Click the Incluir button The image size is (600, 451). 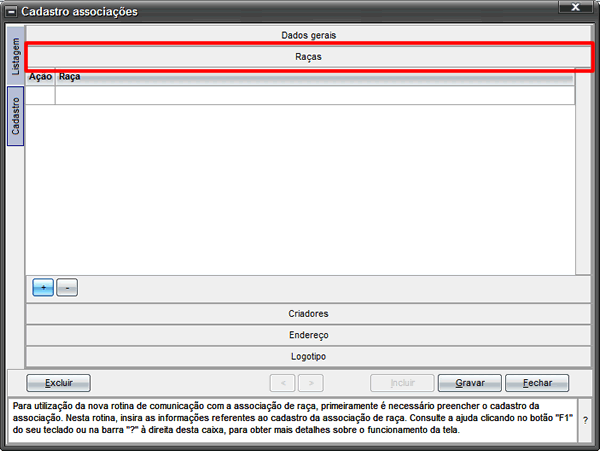coord(402,383)
